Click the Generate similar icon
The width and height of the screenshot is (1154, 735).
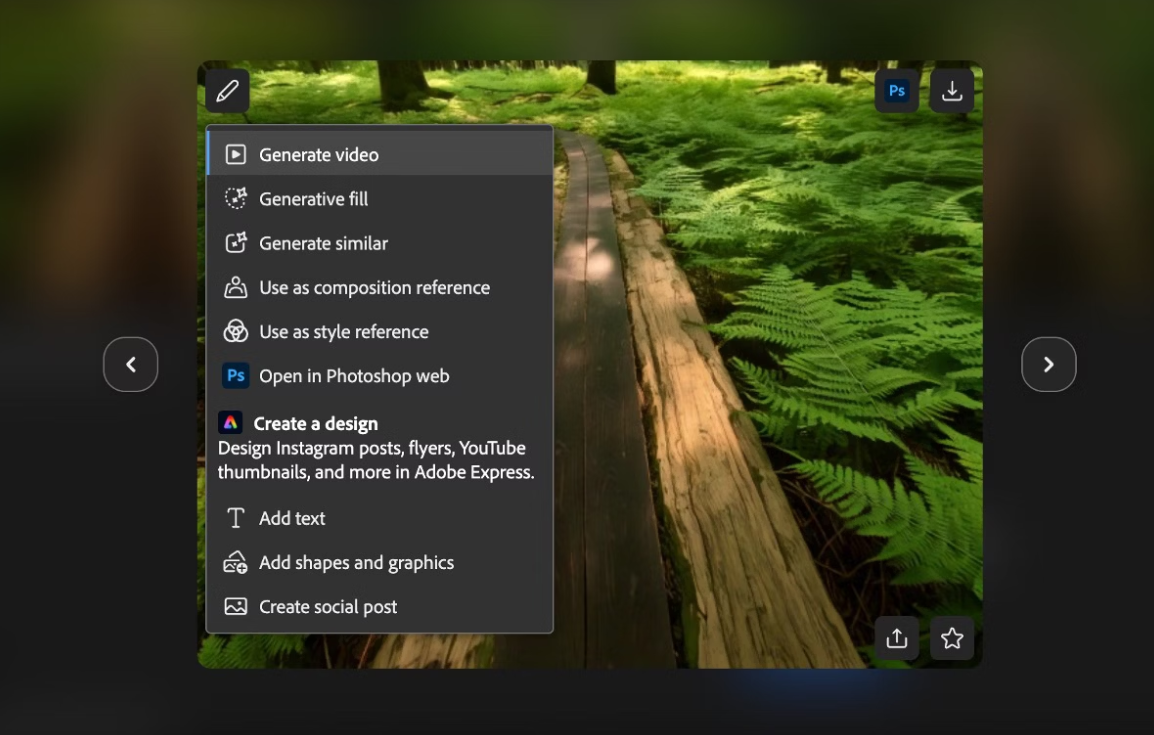click(236, 242)
